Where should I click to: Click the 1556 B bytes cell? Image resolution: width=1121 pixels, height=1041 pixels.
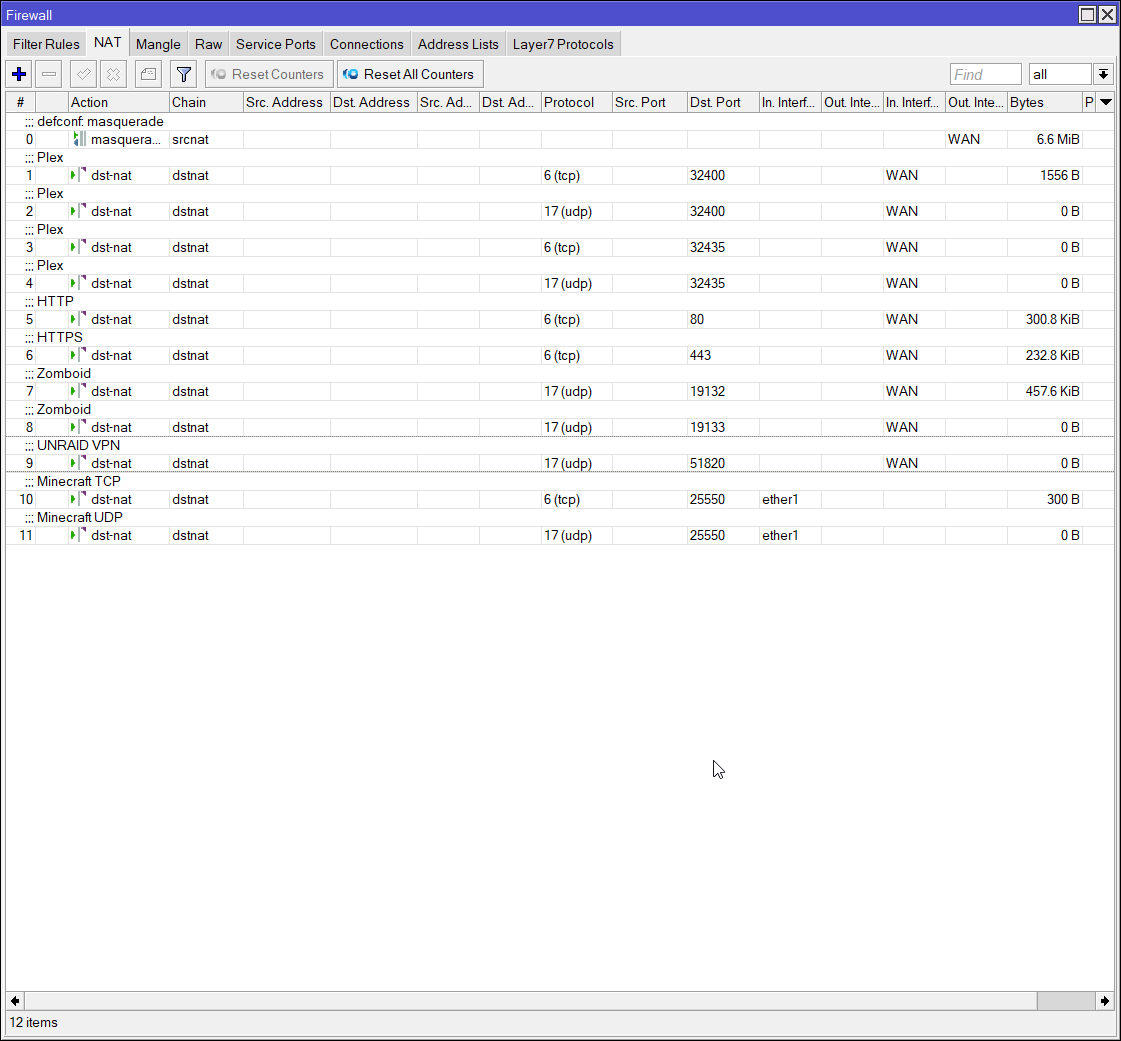pos(1045,175)
